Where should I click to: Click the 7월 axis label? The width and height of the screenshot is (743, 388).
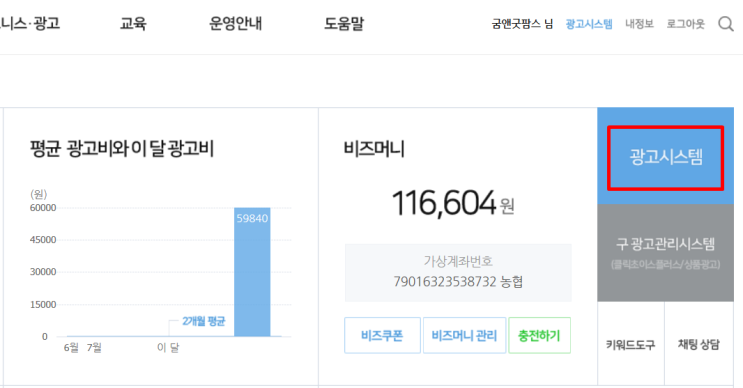pos(94,348)
